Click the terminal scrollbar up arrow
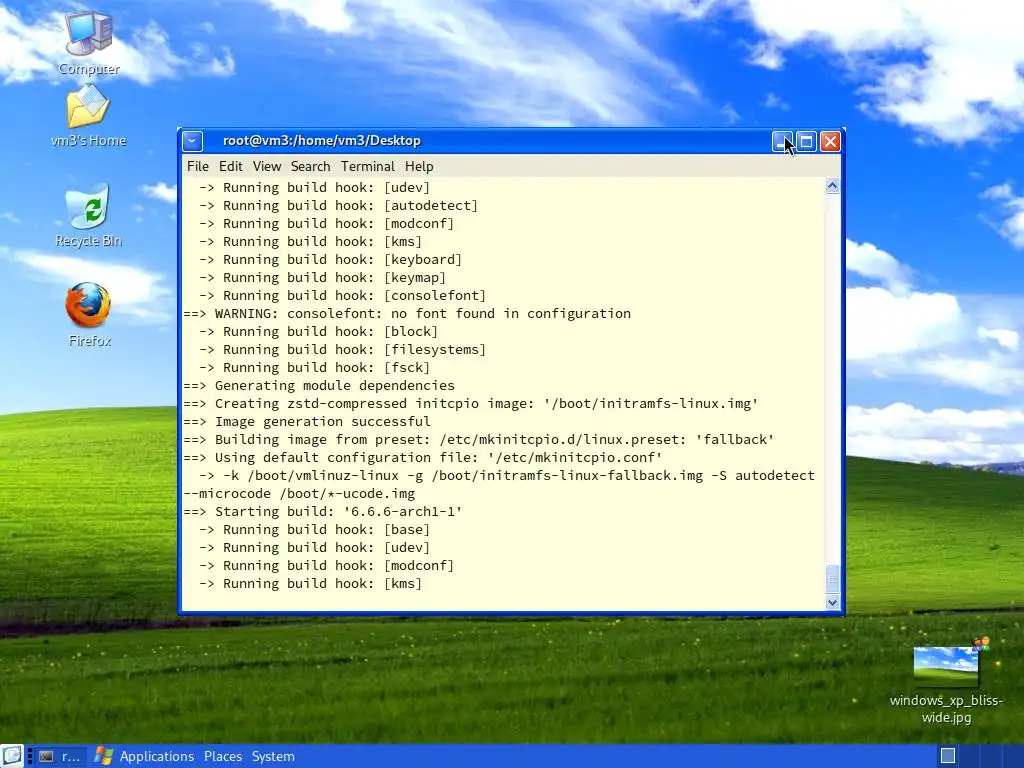The image size is (1024, 768). (832, 186)
